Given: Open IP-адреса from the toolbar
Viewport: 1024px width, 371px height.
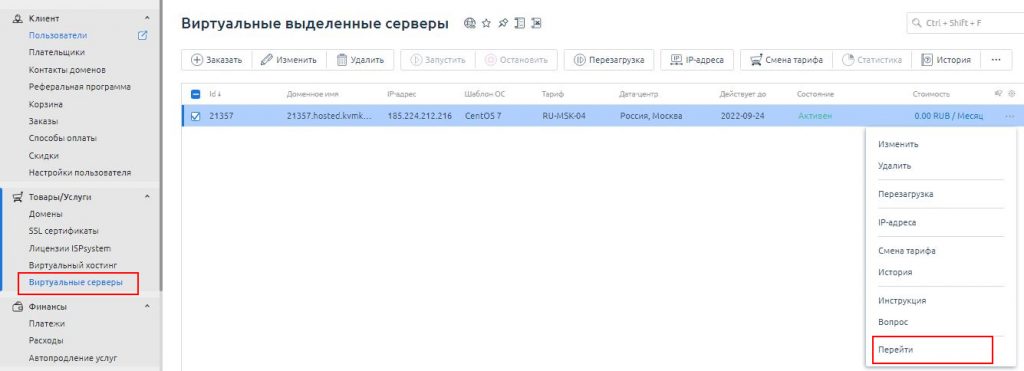Looking at the screenshot, I should point(697,60).
